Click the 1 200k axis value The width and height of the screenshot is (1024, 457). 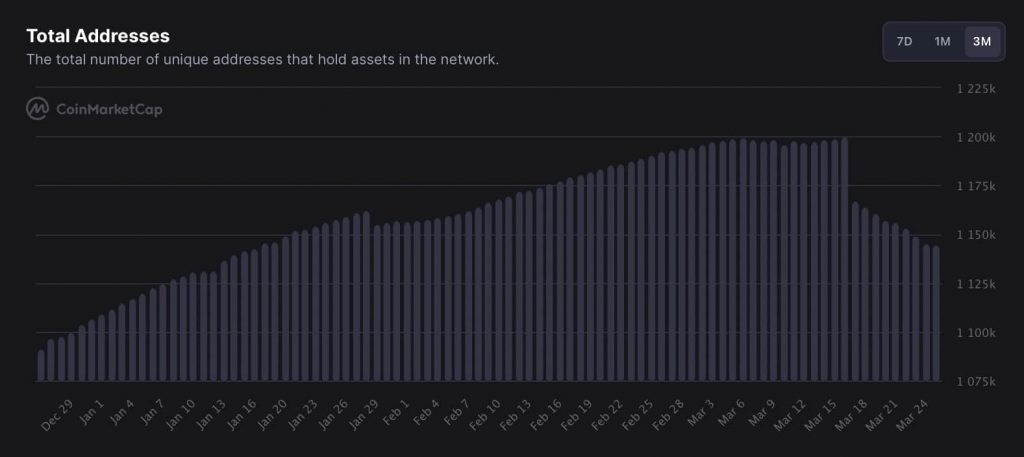point(976,137)
